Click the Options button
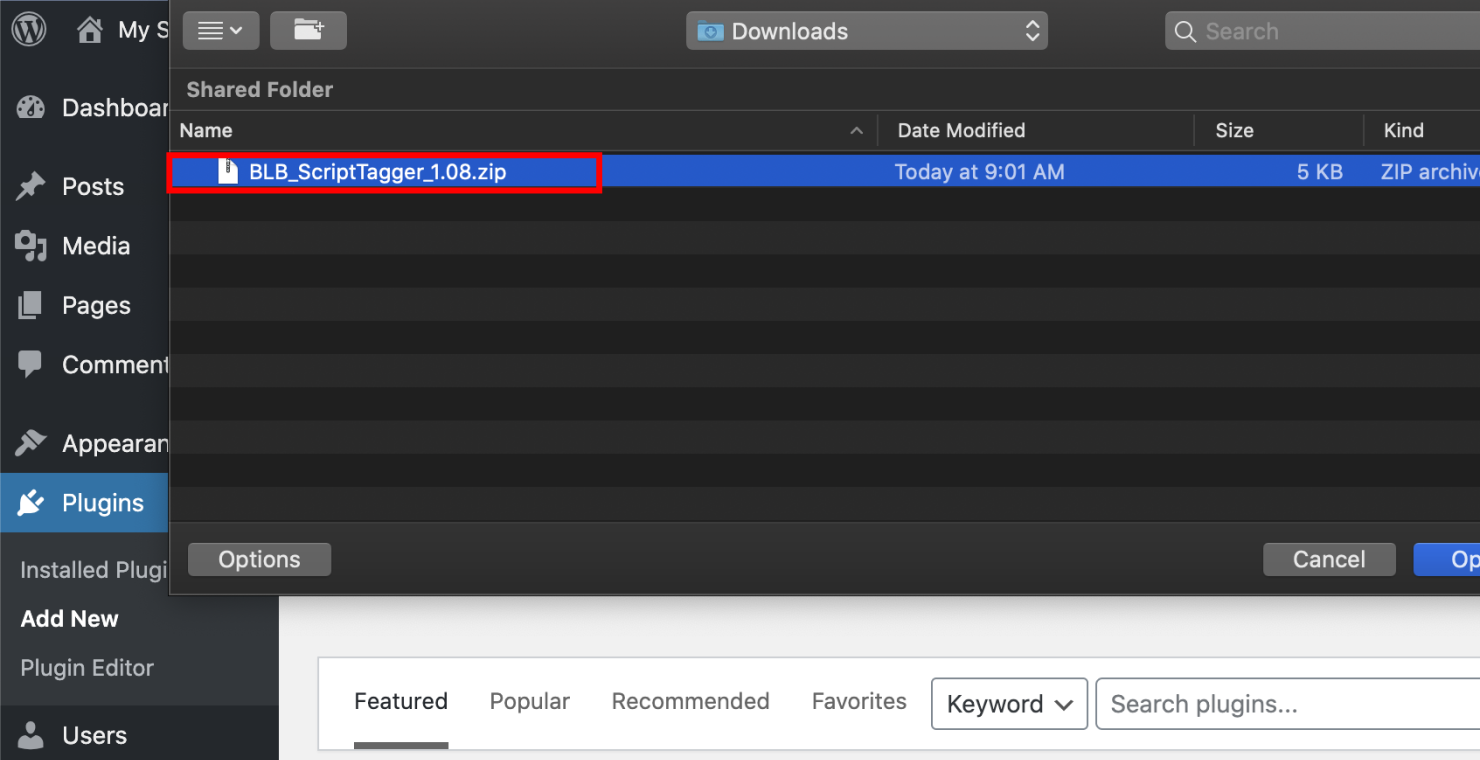 259,560
